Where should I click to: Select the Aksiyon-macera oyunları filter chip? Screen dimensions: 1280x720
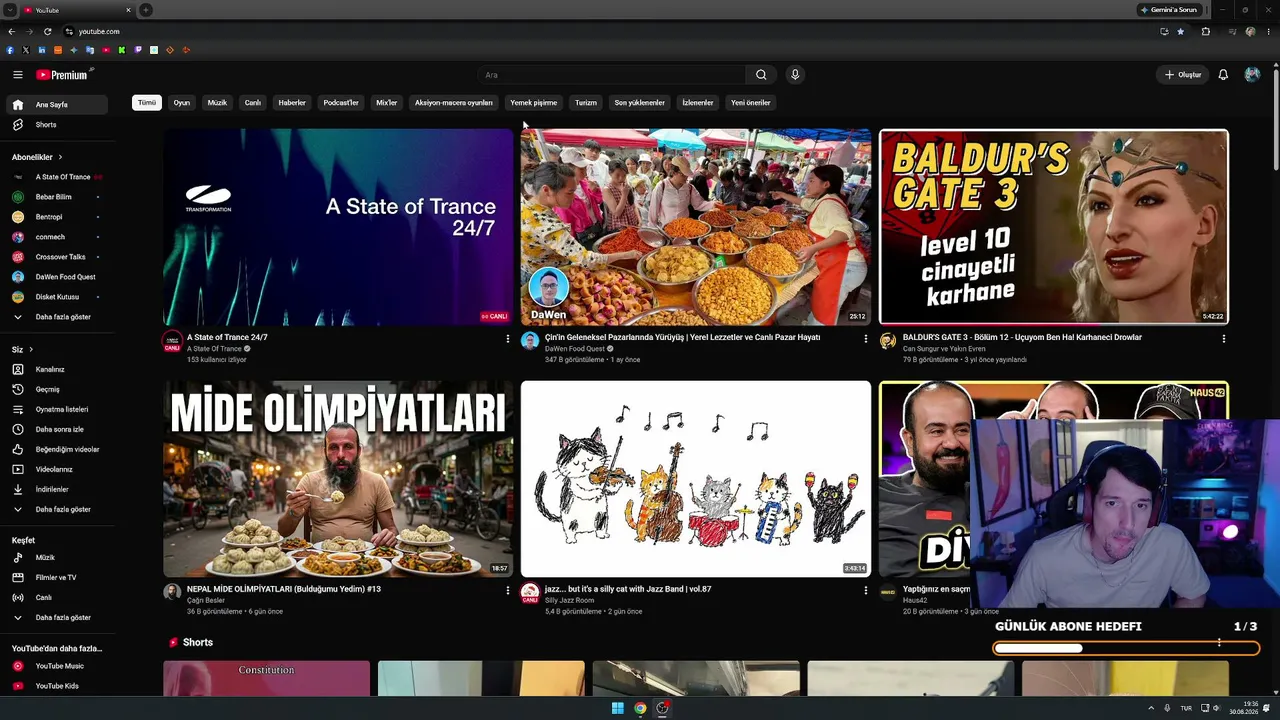454,103
